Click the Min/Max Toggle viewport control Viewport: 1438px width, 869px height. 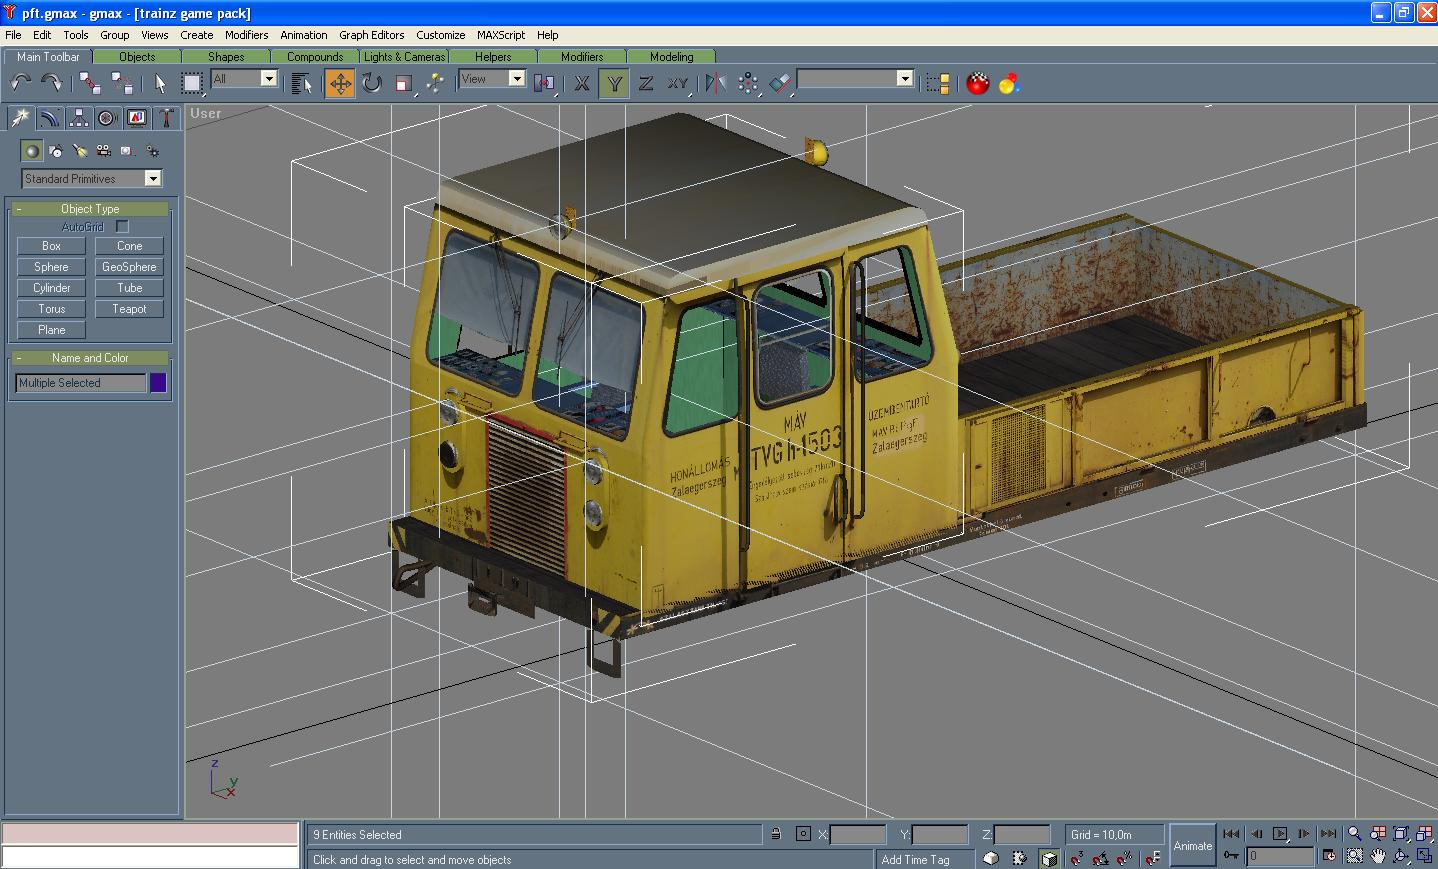coord(1424,856)
